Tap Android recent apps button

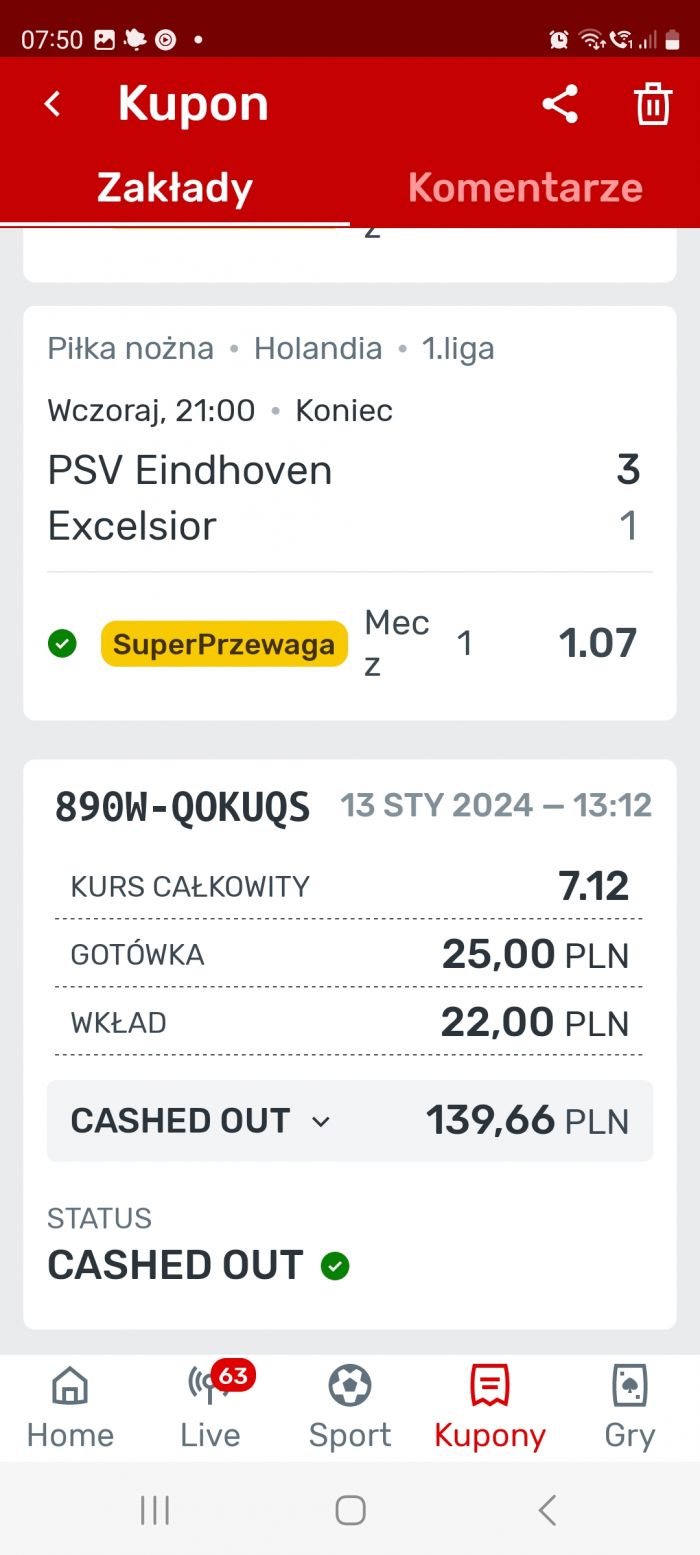(155, 1510)
